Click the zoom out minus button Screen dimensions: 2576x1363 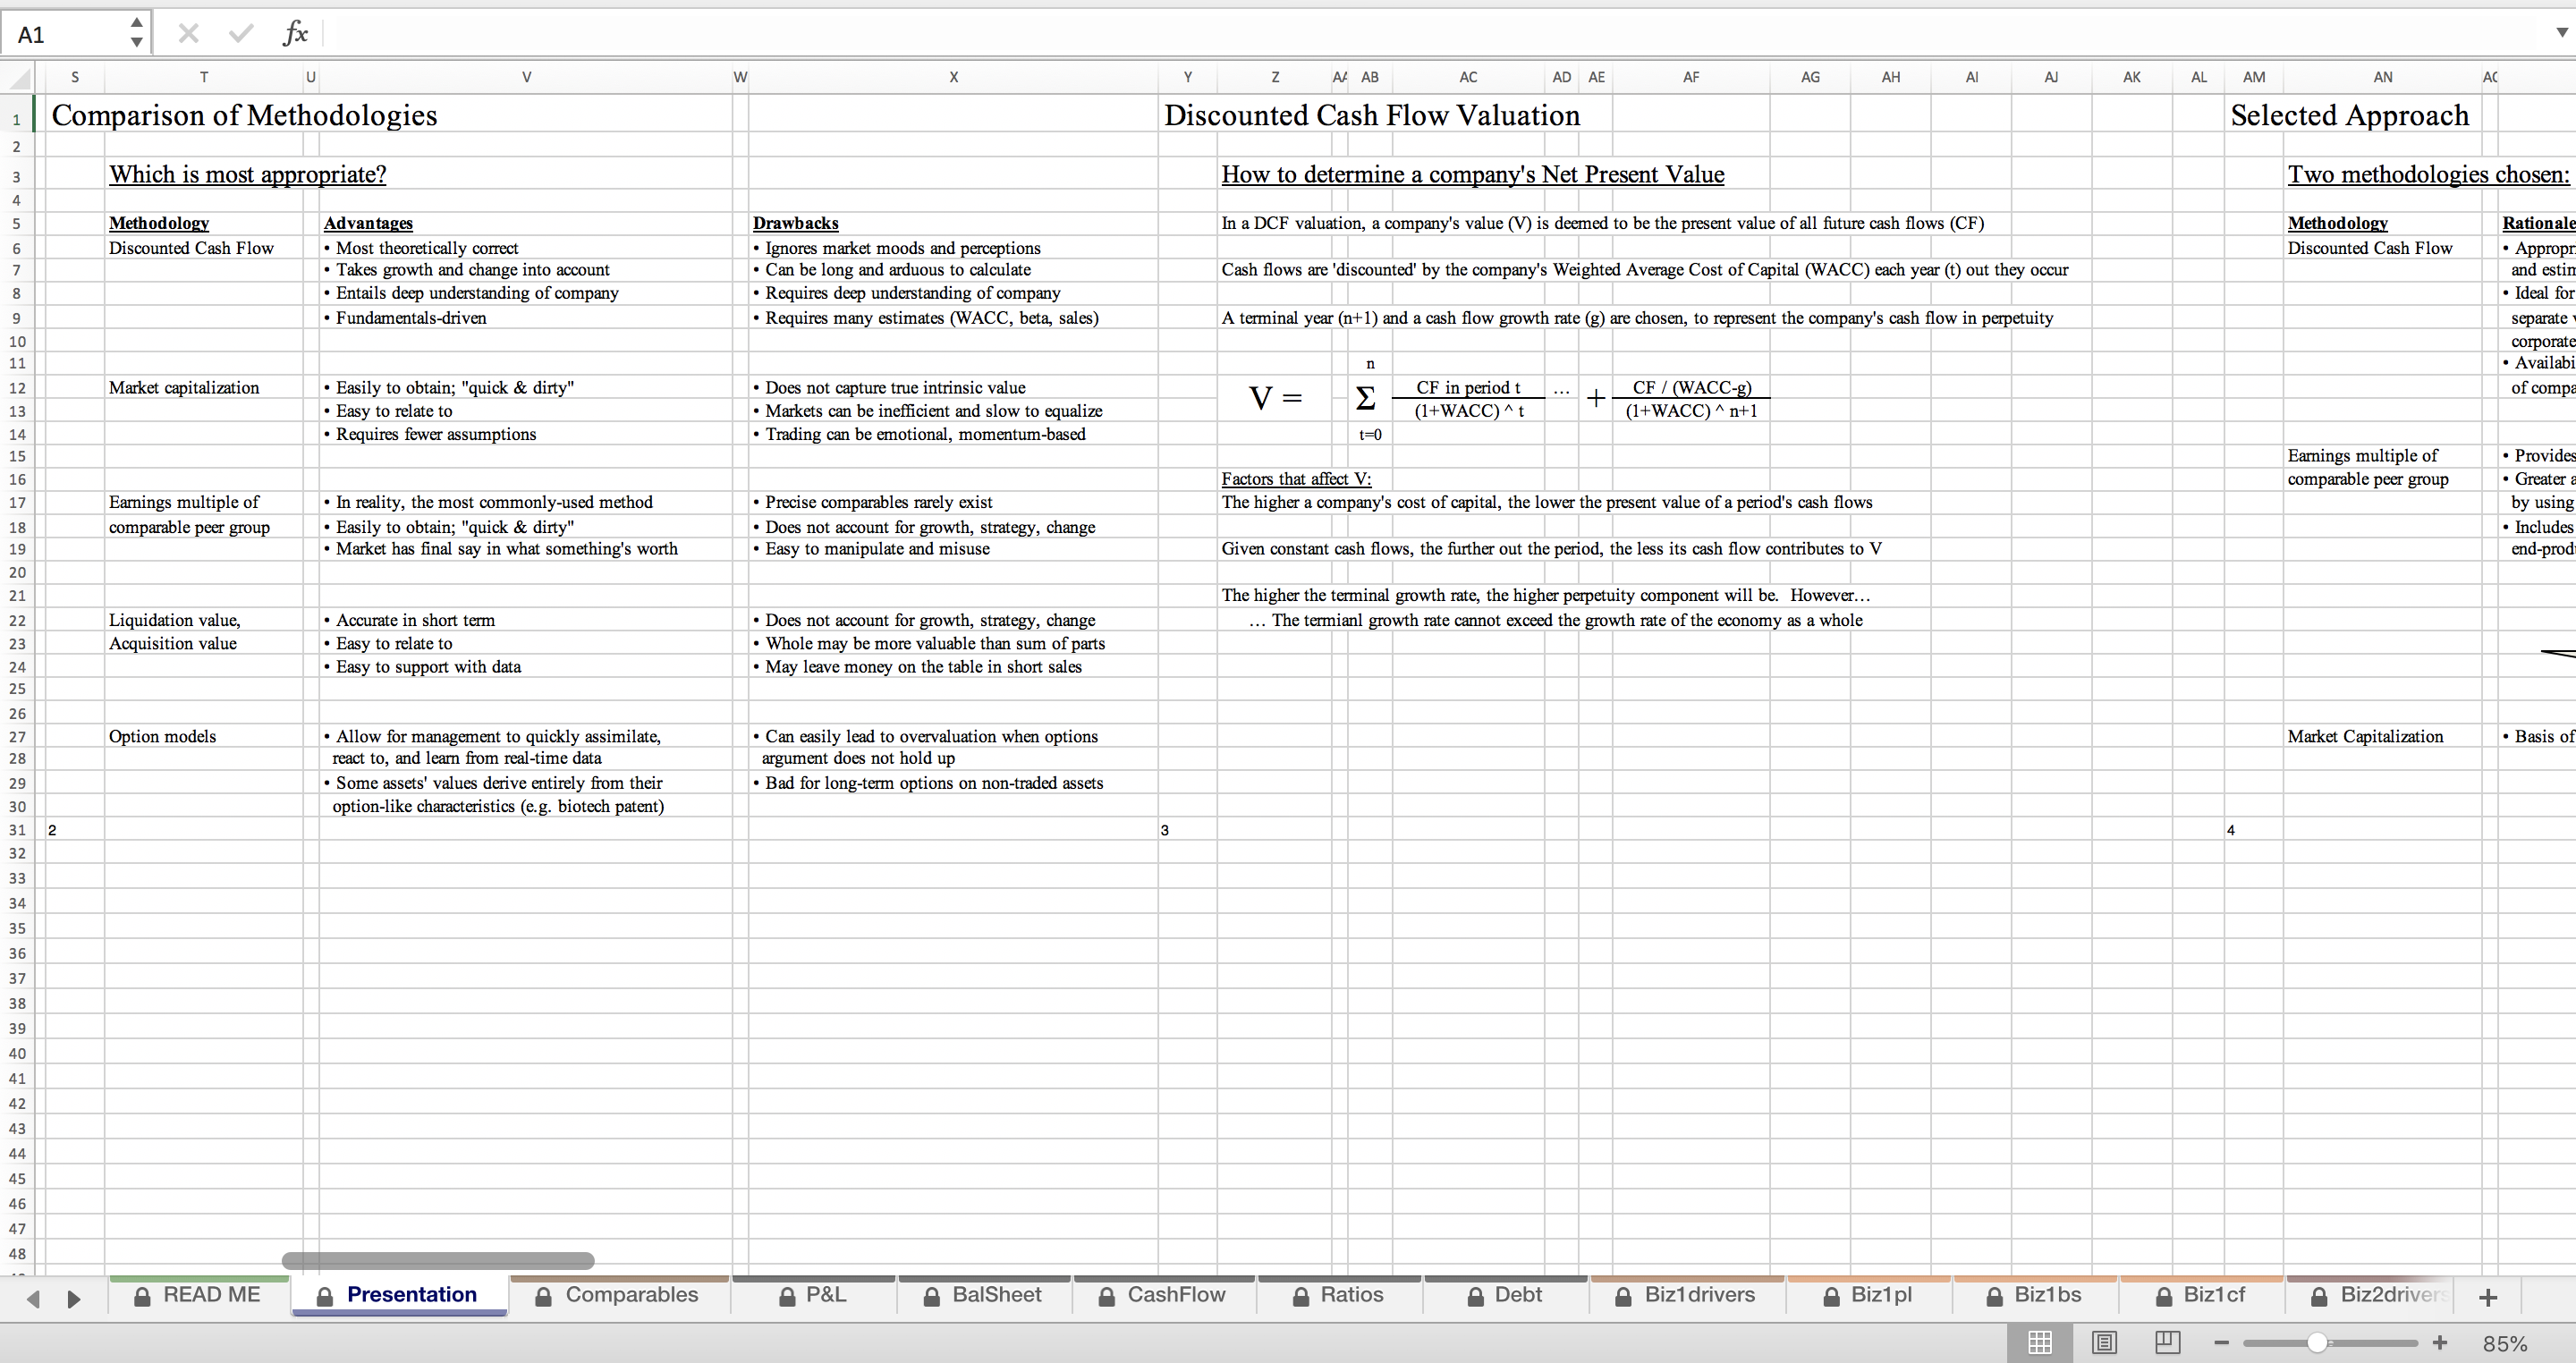2222,1343
